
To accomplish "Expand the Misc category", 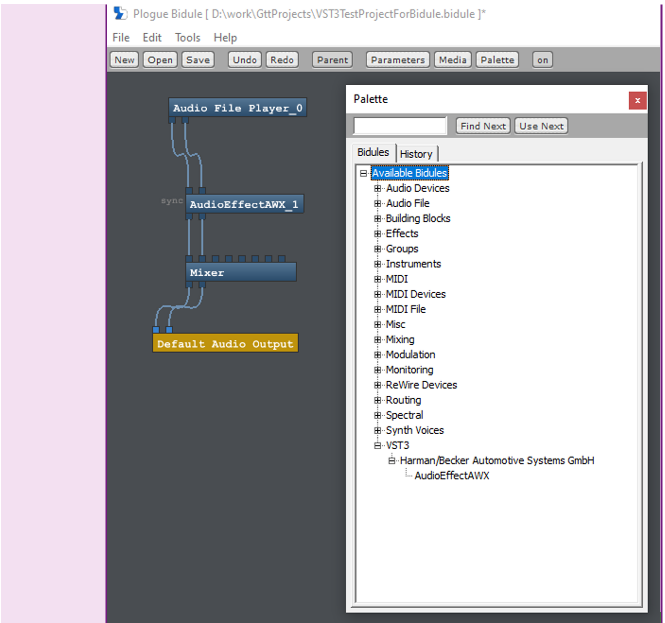I will [x=377, y=324].
